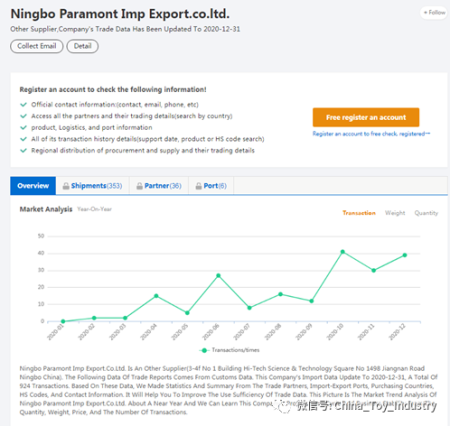Click the 2020-05 data point
Screen dimensions: 450x426
(187, 313)
